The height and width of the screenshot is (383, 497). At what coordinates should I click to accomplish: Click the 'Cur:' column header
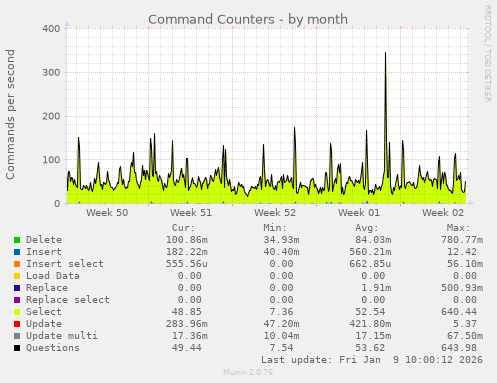(x=183, y=228)
